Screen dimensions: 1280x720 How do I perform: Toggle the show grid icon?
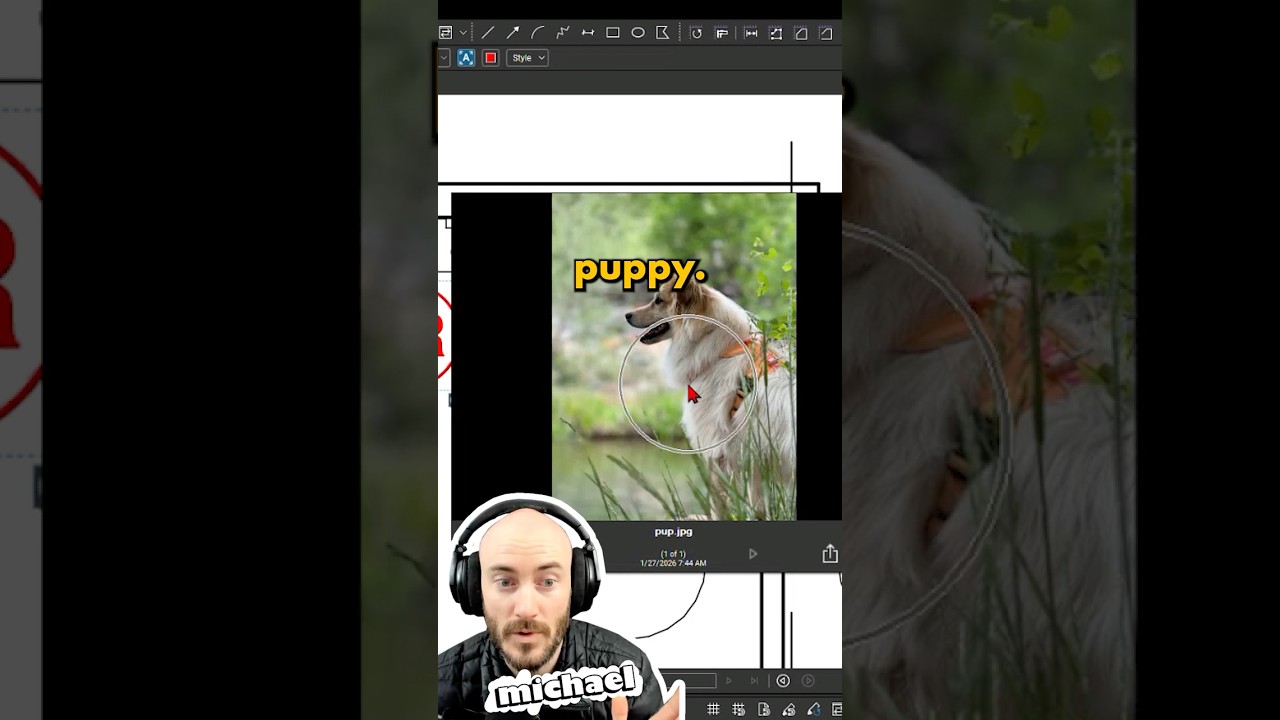[713, 710]
